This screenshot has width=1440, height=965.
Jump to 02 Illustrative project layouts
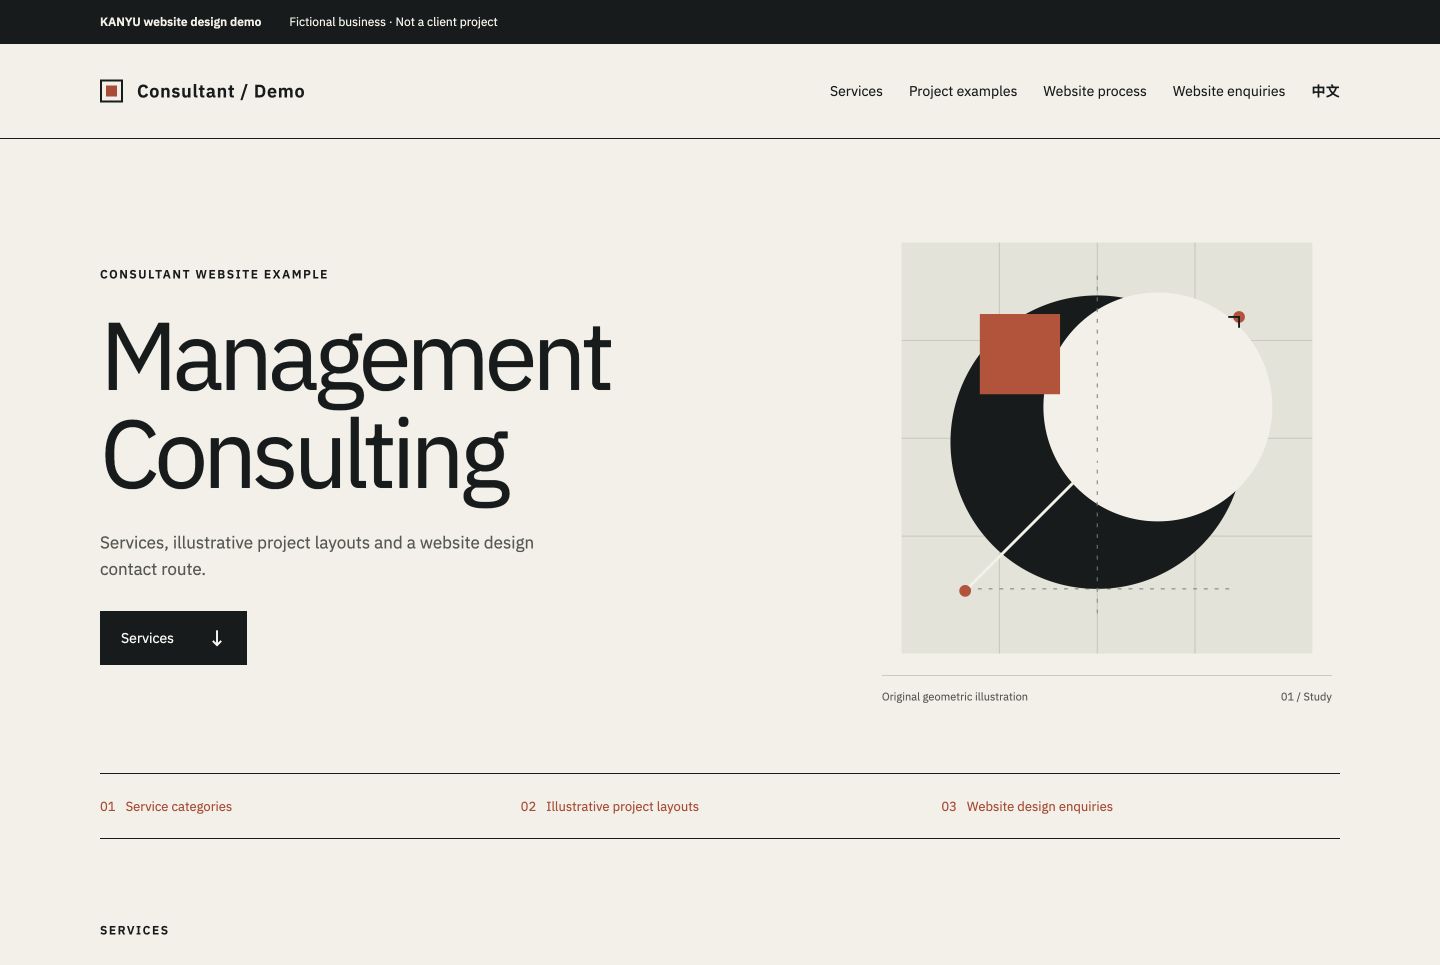tap(610, 806)
